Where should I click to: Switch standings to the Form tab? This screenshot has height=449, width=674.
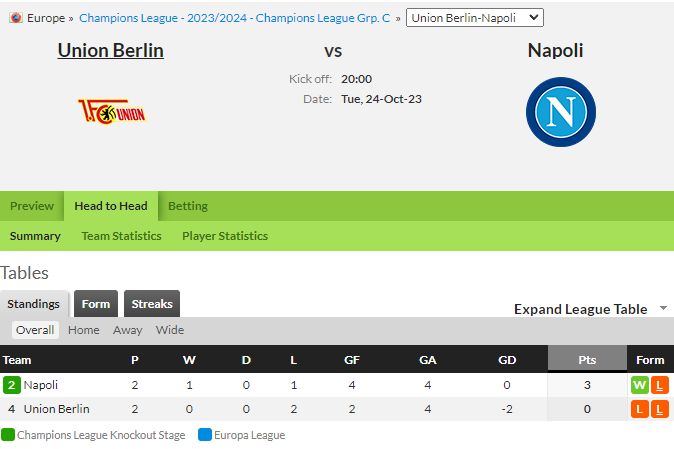click(96, 304)
